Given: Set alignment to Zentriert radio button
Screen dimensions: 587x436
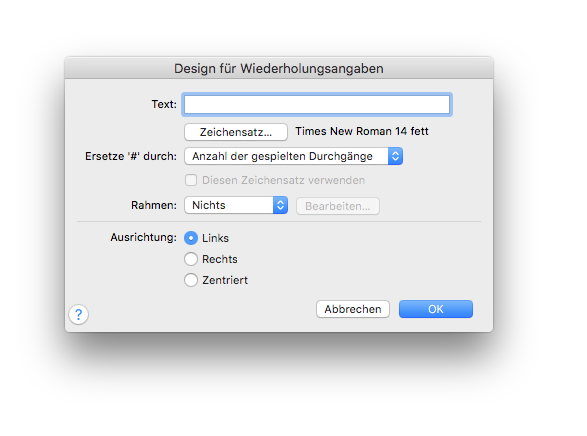Looking at the screenshot, I should coord(191,280).
